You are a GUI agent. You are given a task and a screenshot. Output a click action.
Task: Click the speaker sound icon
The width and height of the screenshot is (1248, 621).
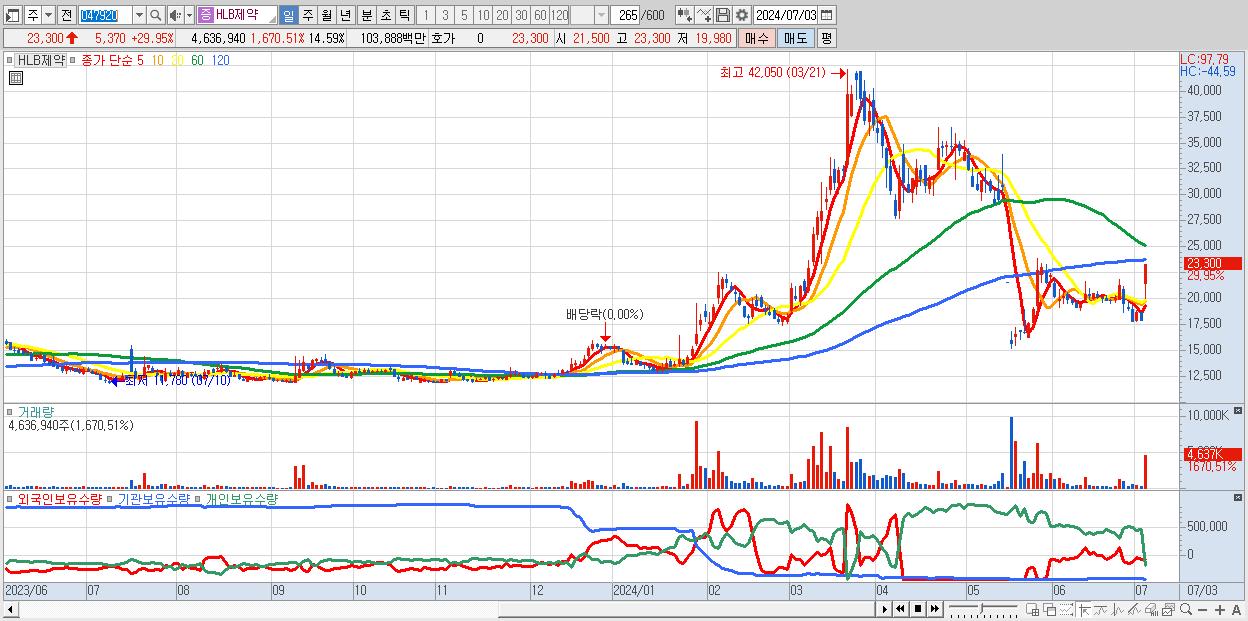pyautogui.click(x=175, y=15)
